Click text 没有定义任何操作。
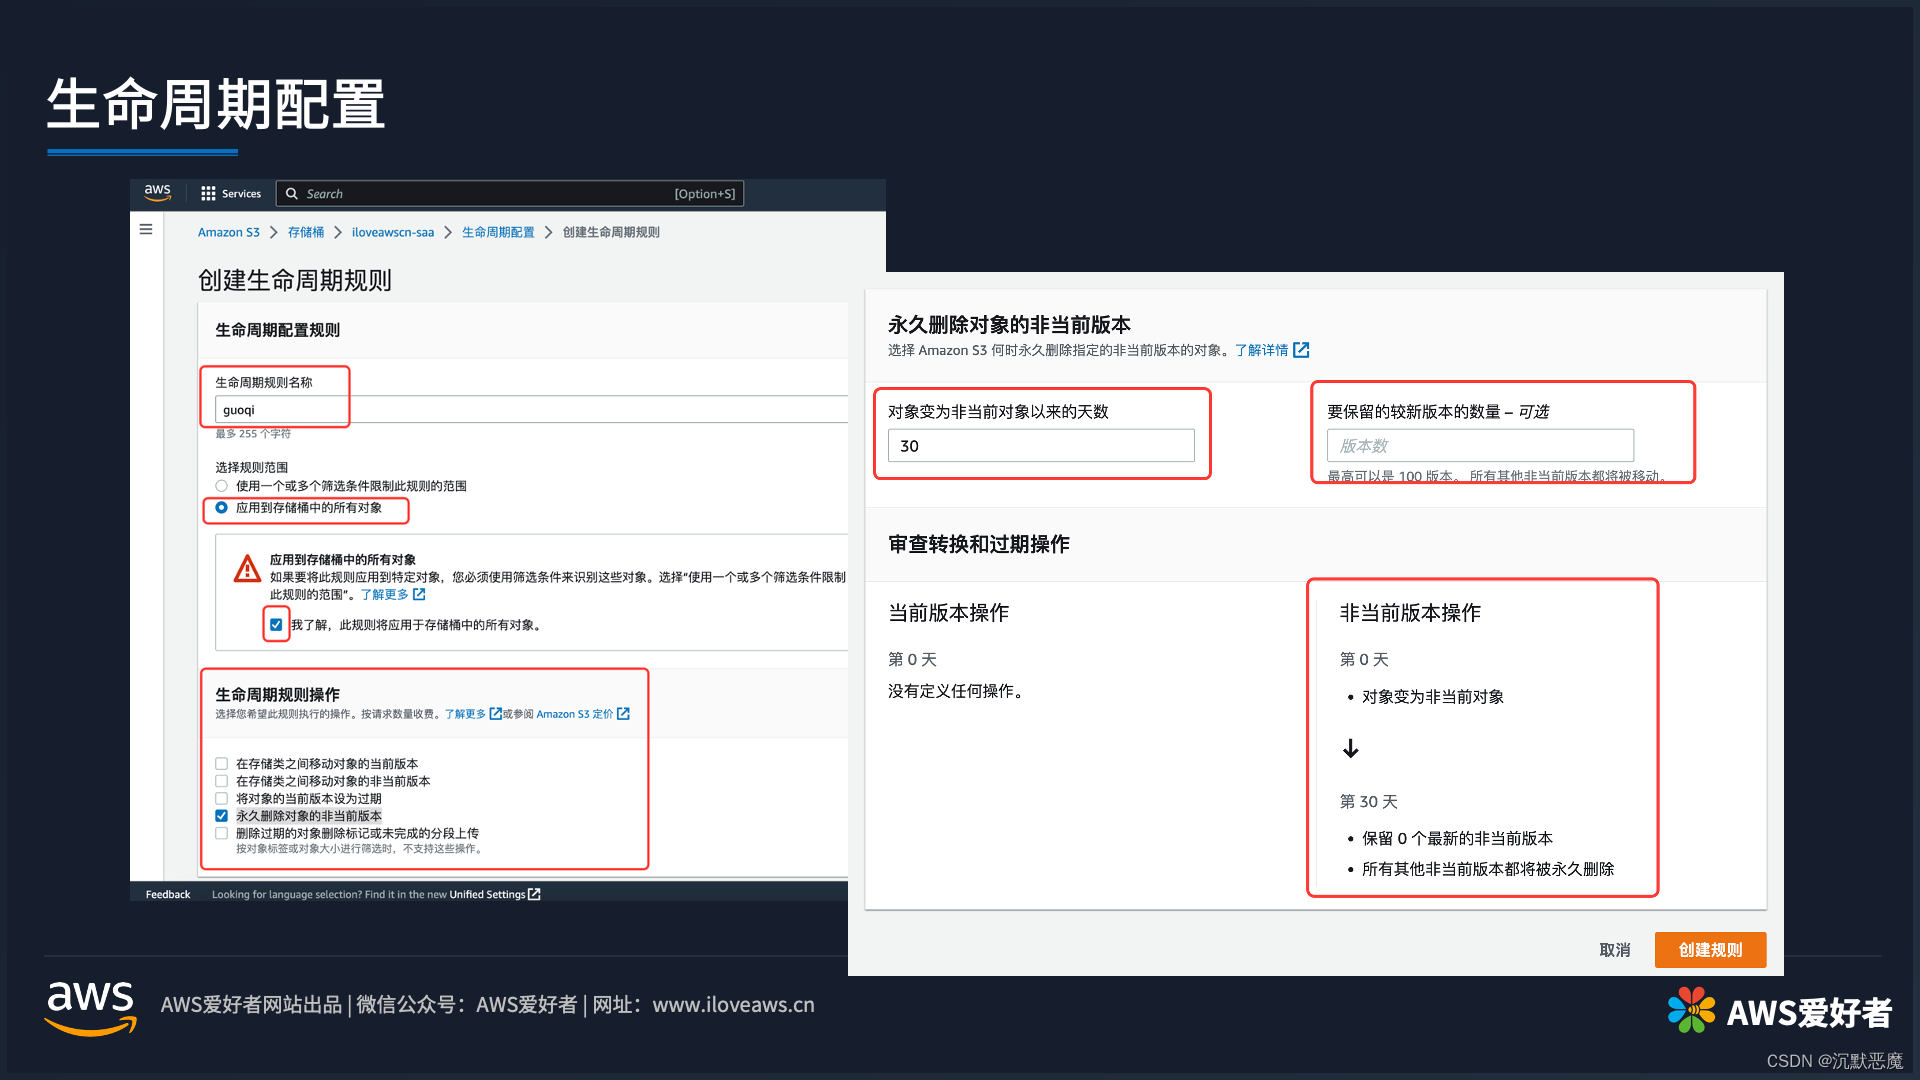 (958, 691)
